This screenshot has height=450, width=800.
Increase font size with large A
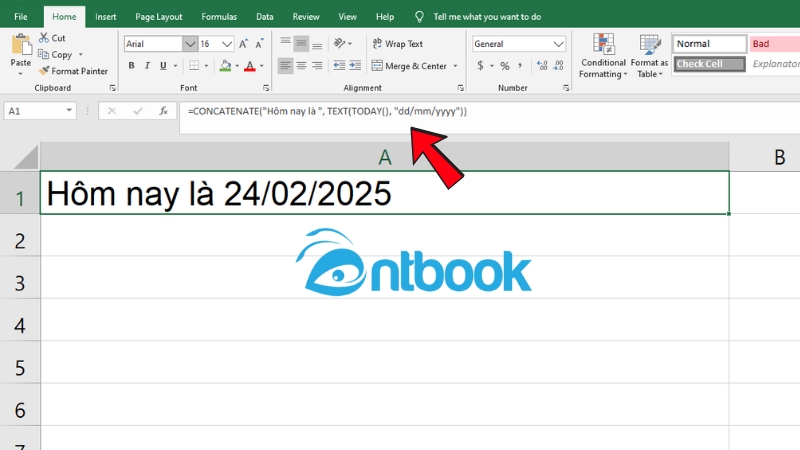coord(243,44)
